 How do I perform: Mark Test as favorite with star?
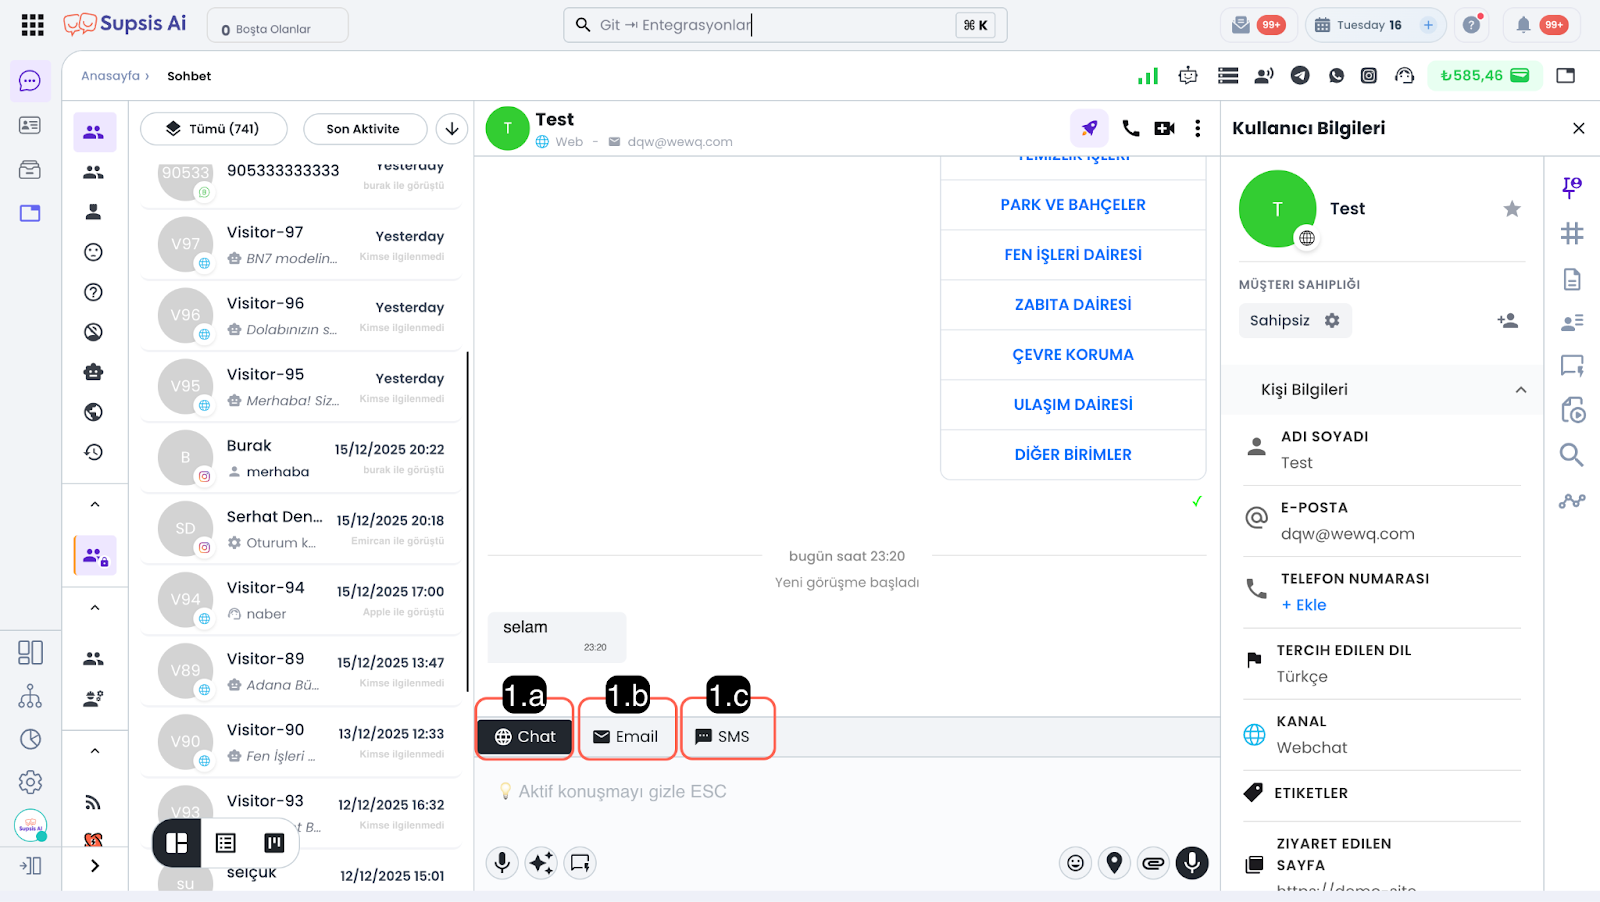1511,209
